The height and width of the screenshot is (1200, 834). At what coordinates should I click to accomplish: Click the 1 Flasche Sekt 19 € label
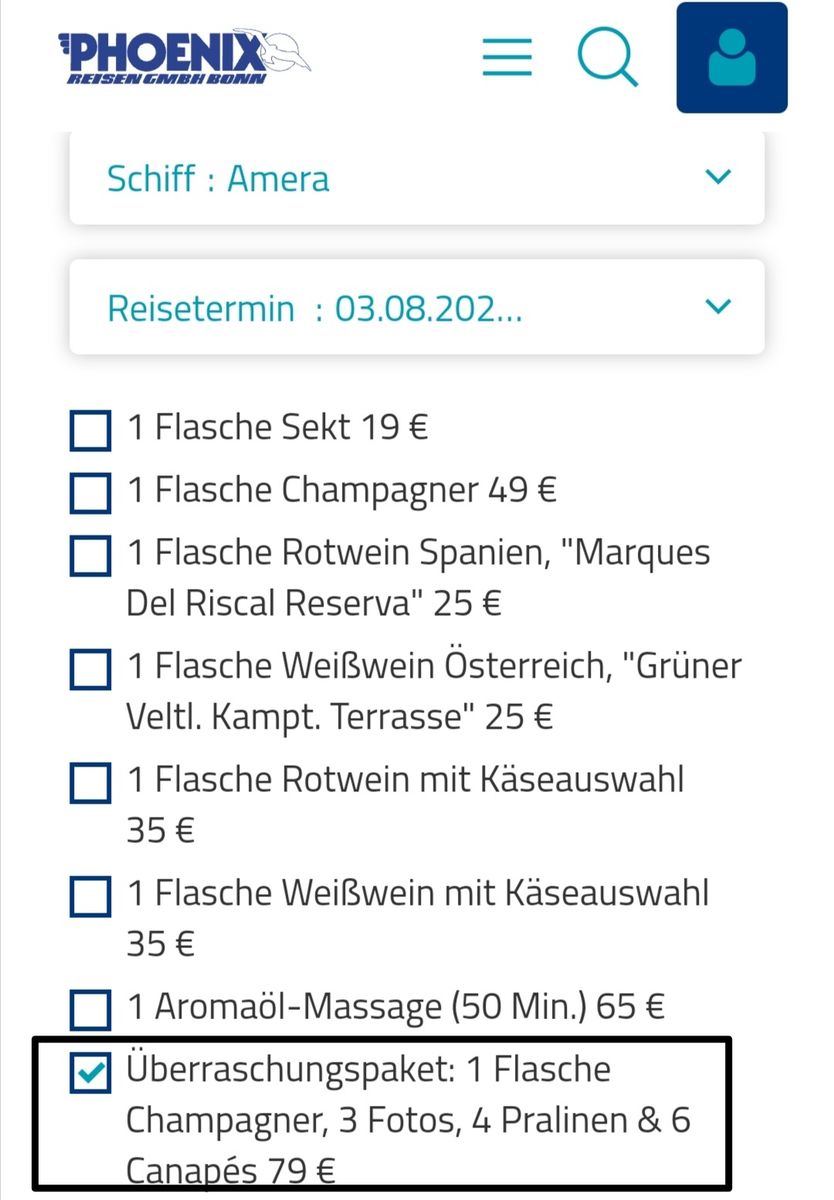click(x=277, y=428)
